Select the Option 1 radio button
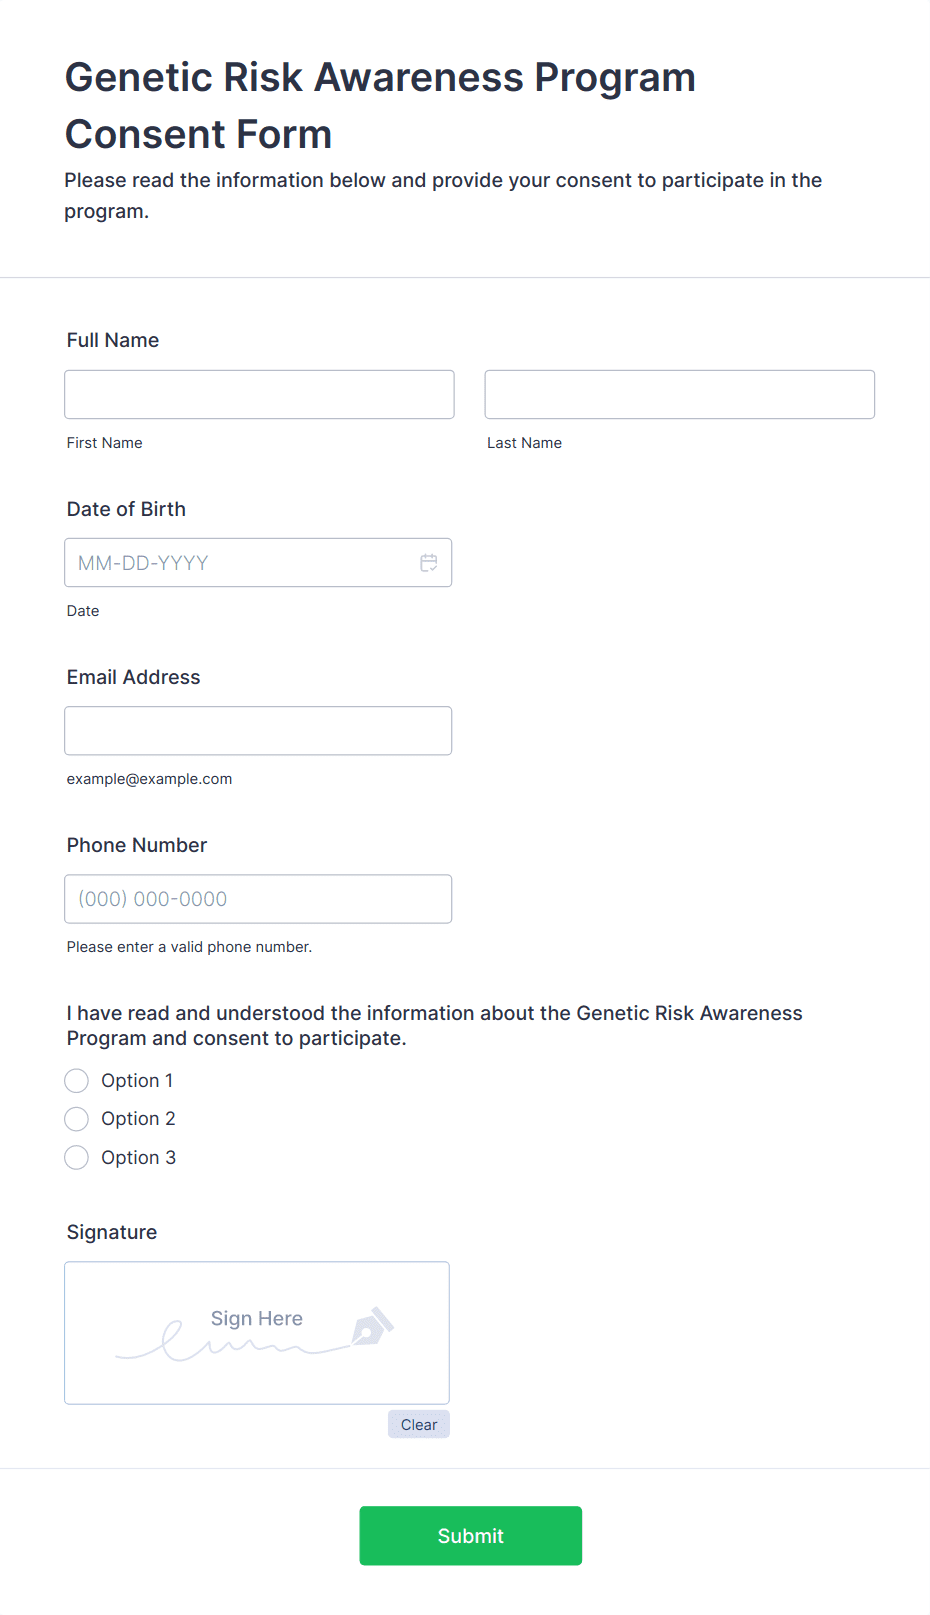The image size is (930, 1615). pos(77,1081)
